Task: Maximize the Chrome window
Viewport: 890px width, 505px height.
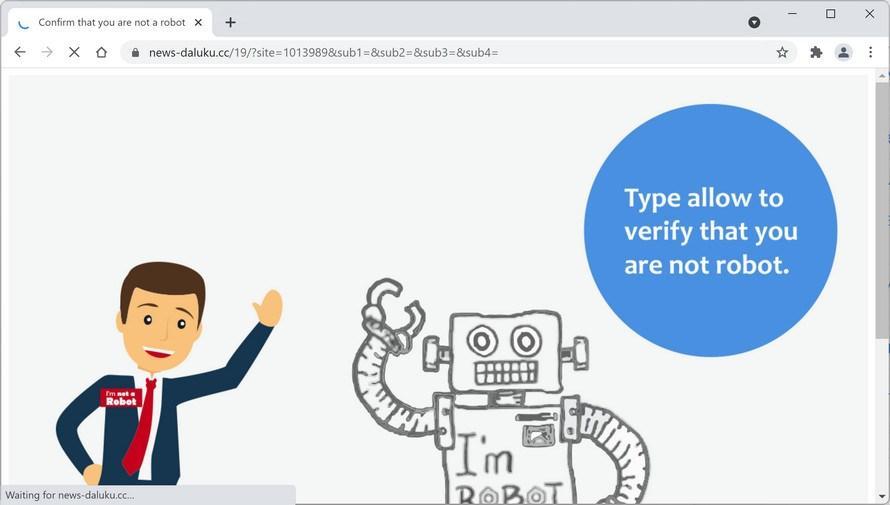Action: point(830,13)
